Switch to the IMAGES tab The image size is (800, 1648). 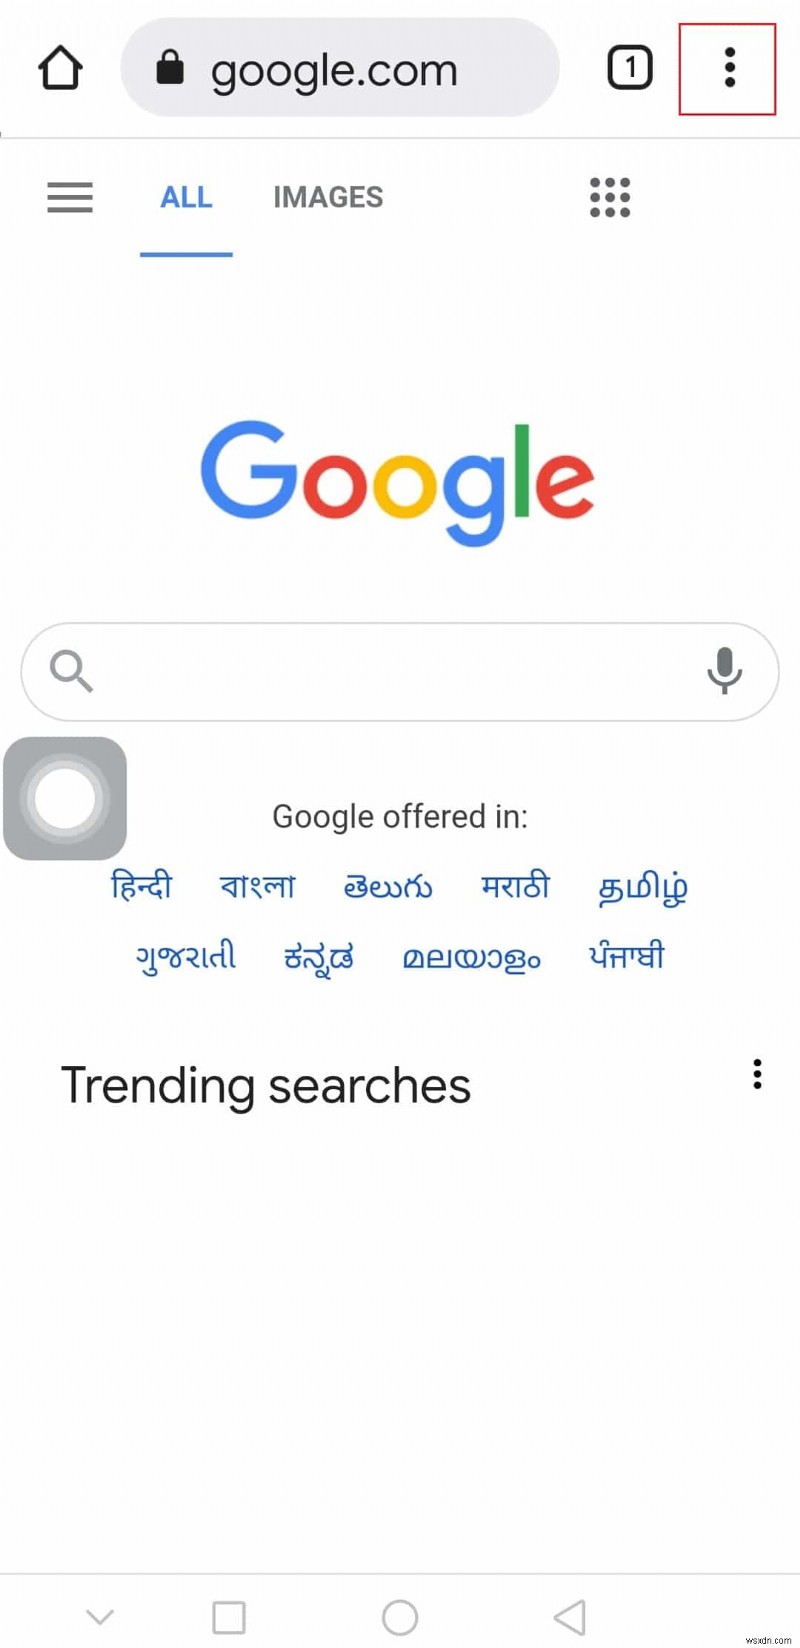tap(328, 197)
